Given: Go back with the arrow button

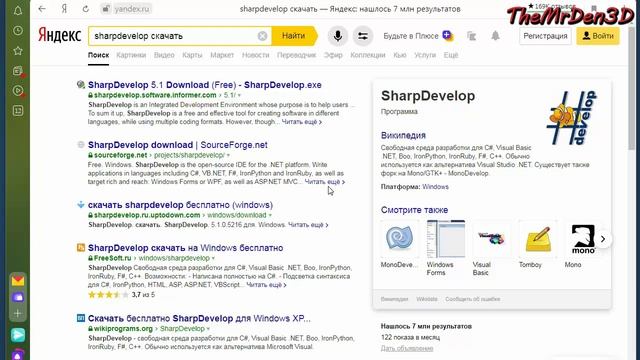Looking at the screenshot, I should point(42,9).
